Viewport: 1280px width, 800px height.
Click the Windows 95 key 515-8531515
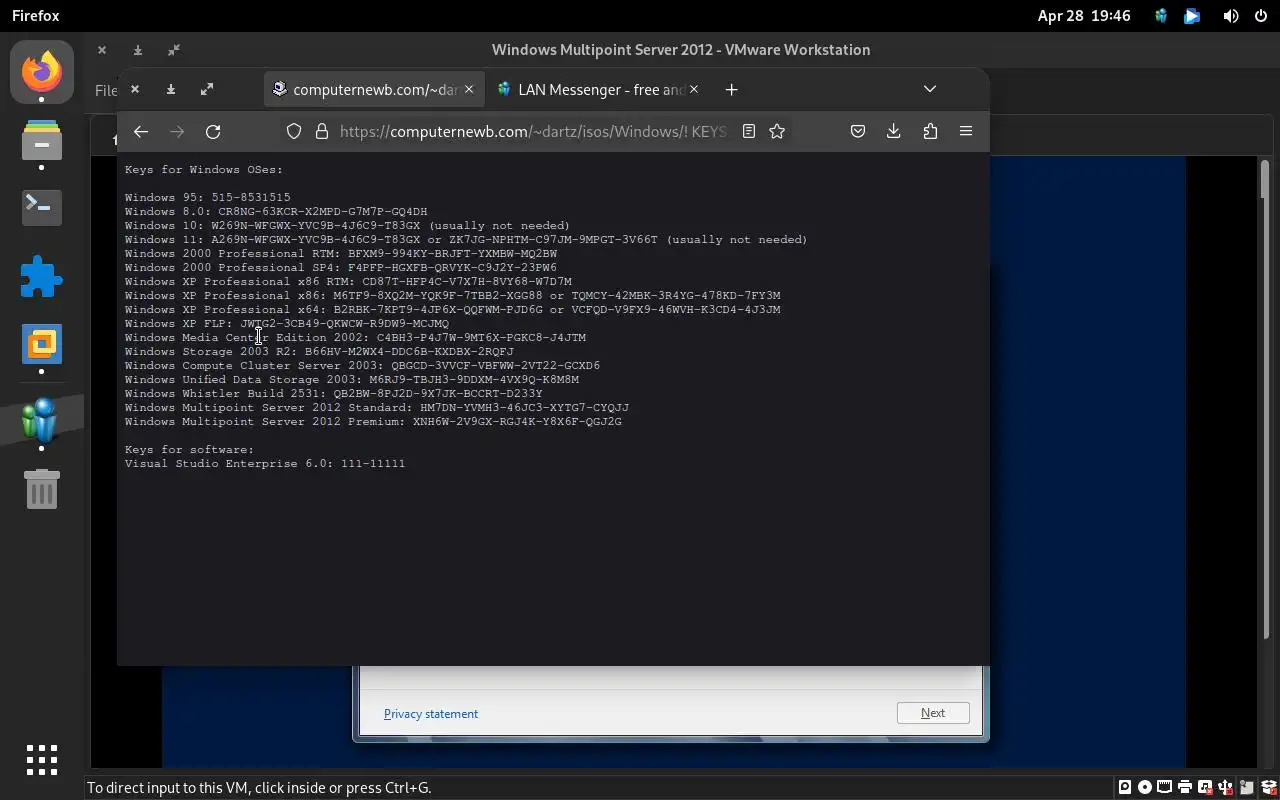click(x=251, y=198)
